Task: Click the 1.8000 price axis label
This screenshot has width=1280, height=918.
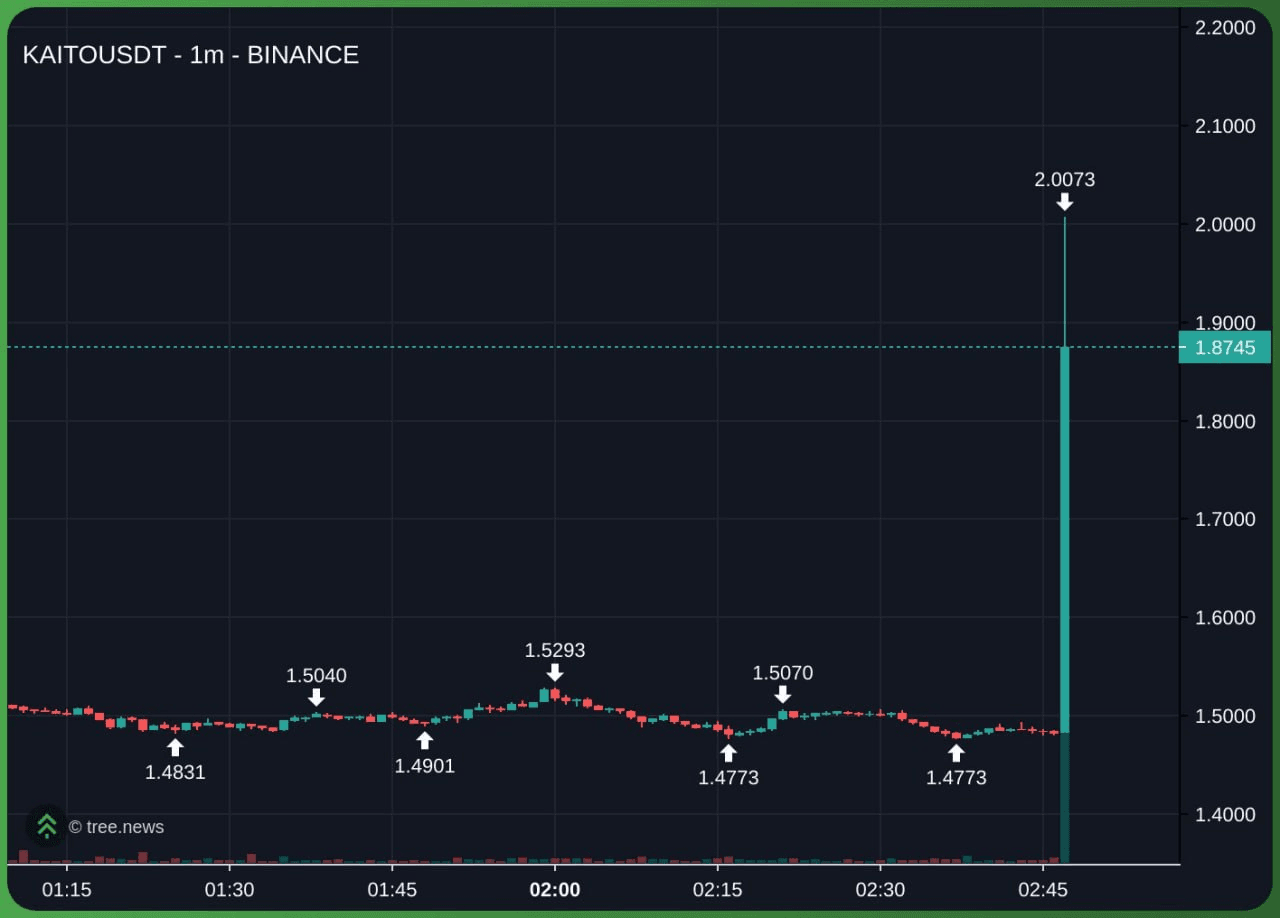Action: click(x=1225, y=421)
